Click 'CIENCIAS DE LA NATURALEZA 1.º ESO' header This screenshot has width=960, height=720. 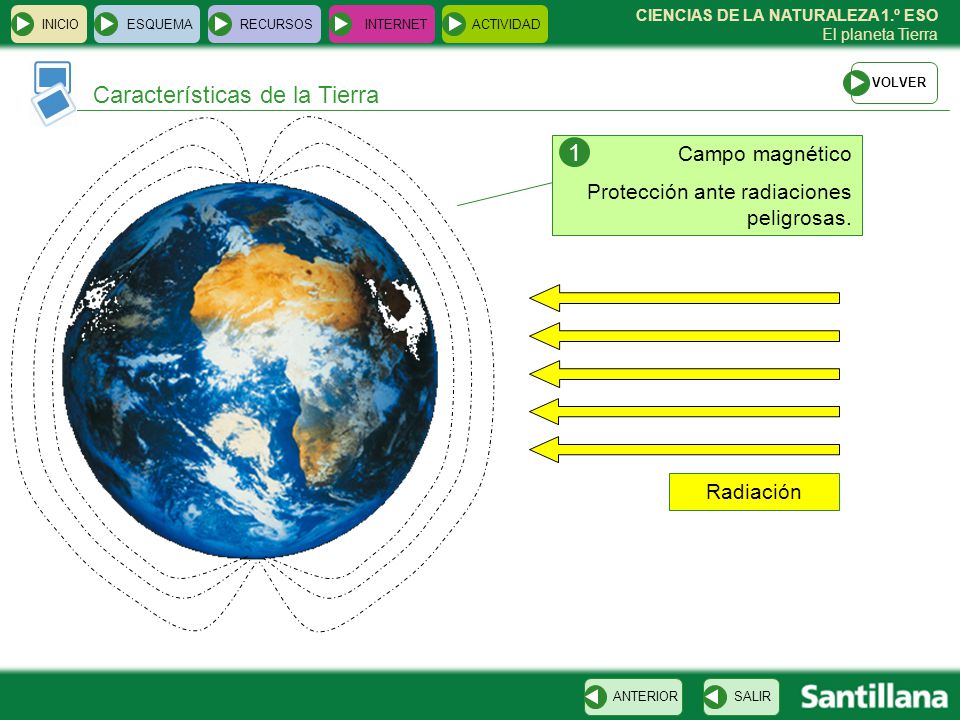787,15
